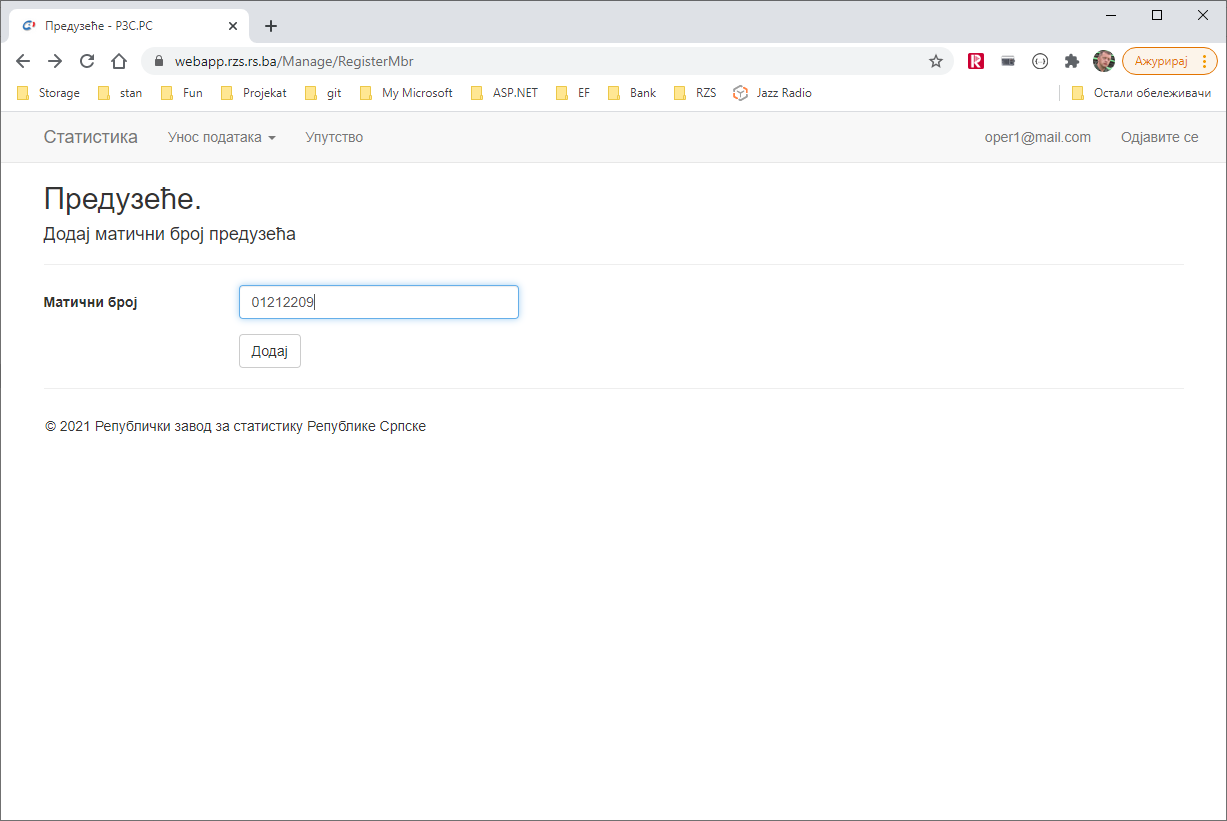This screenshot has height=821, width=1227.
Task: Open the oper1@mail.com account link
Action: 1037,137
